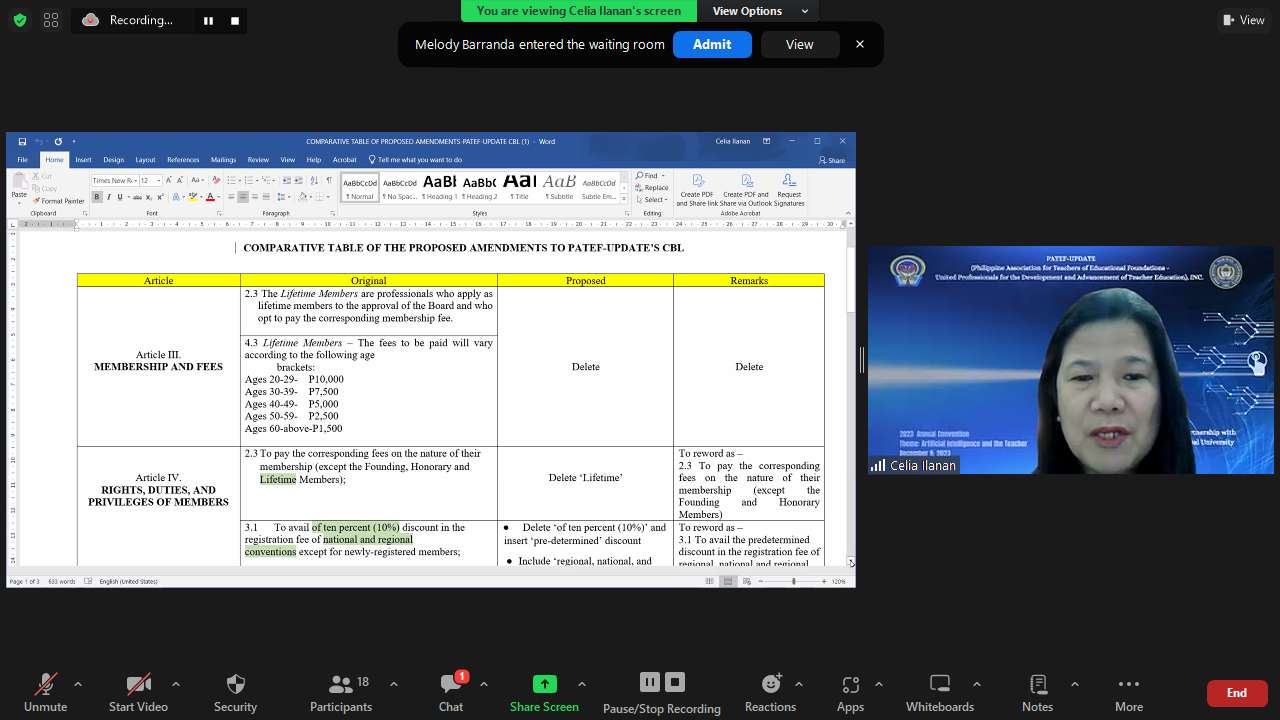The height and width of the screenshot is (720, 1280).
Task: Pause the recording in top bar
Action: point(208,20)
